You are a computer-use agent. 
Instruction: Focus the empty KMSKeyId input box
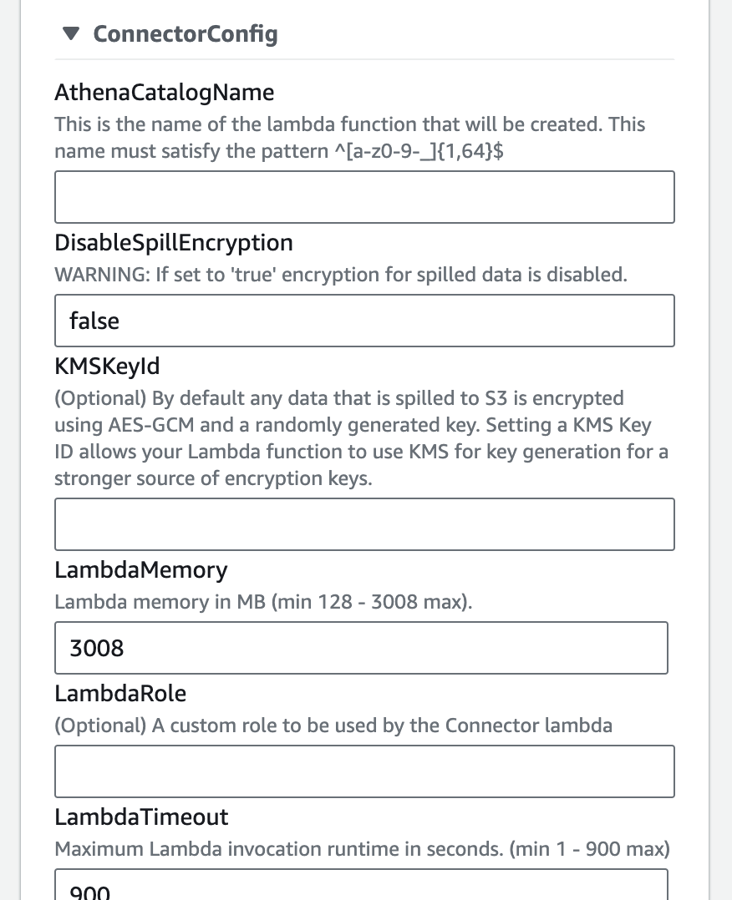pos(365,524)
